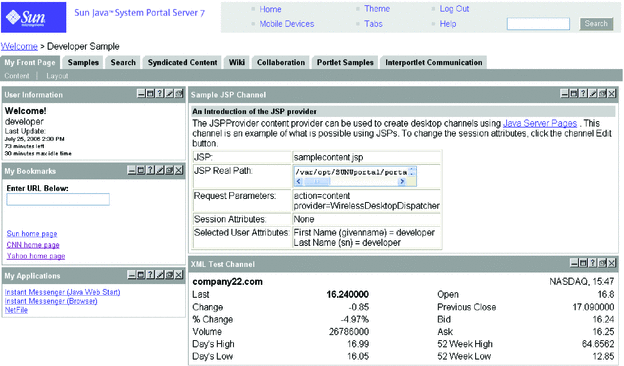Remove the My Applications channel
Viewport: 624px width, 366px height.
coord(179,275)
